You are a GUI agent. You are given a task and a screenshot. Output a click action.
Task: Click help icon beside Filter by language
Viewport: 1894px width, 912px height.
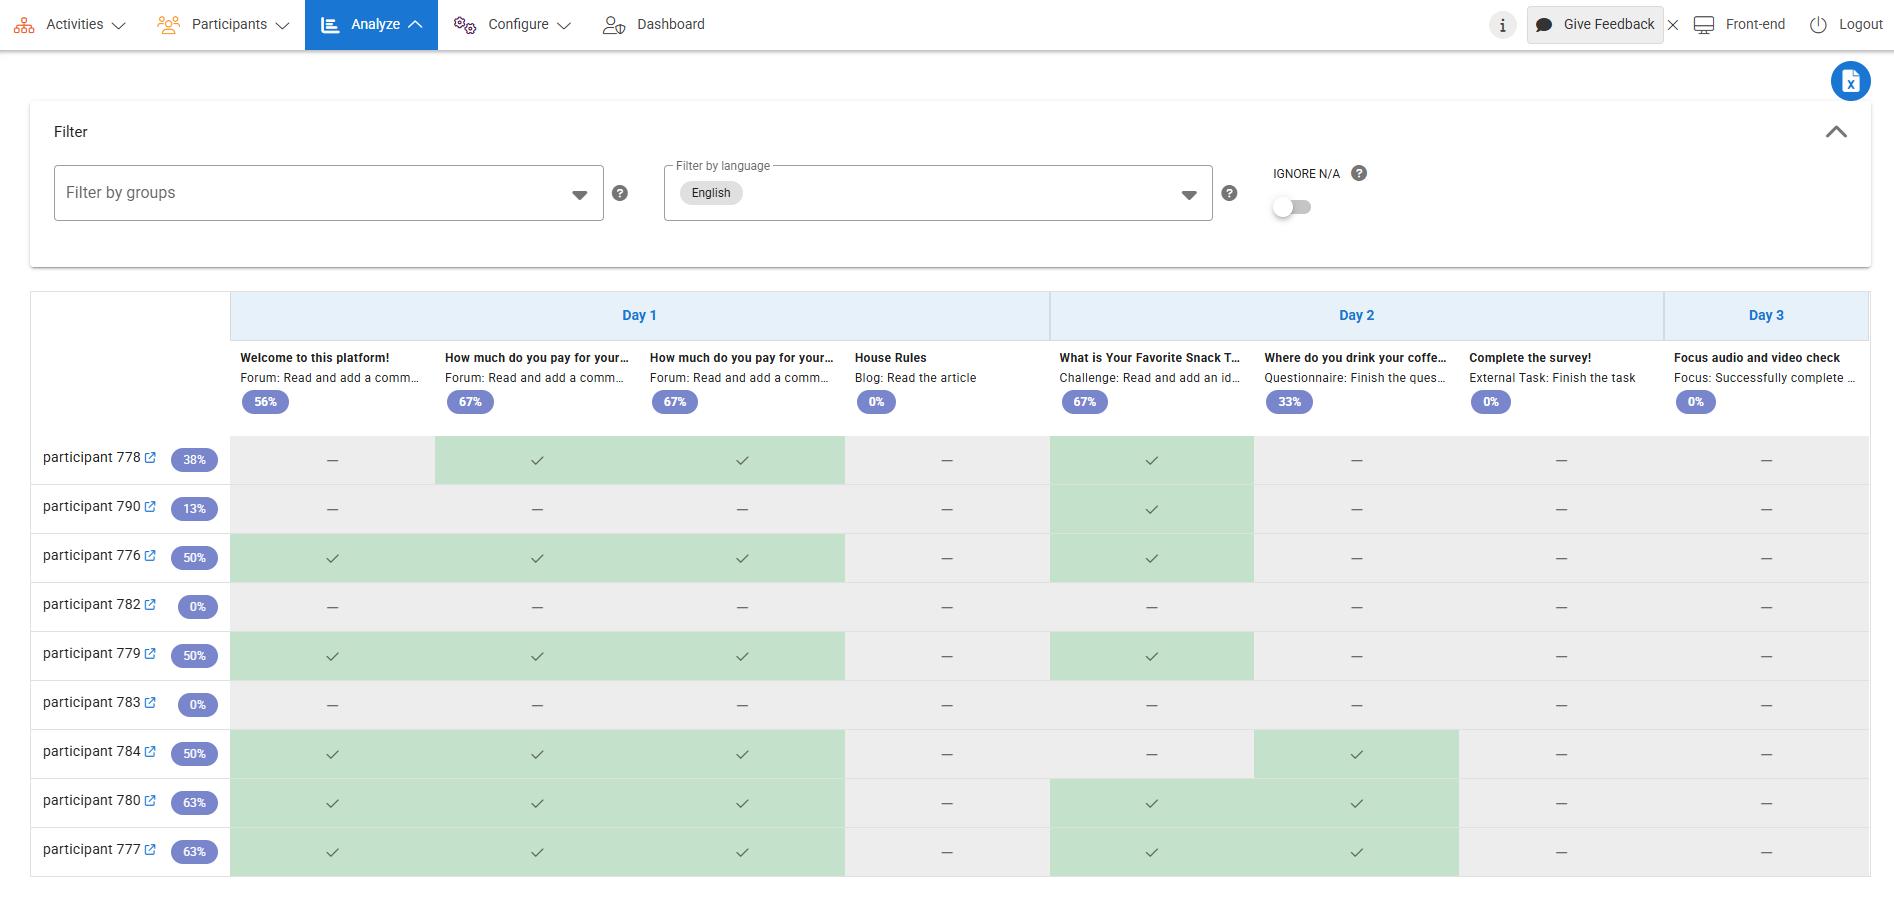point(1229,193)
